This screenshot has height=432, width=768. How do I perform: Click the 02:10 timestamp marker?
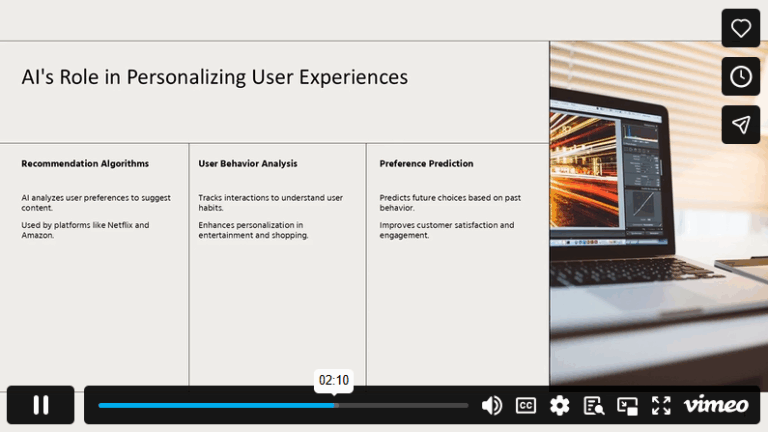(x=334, y=380)
